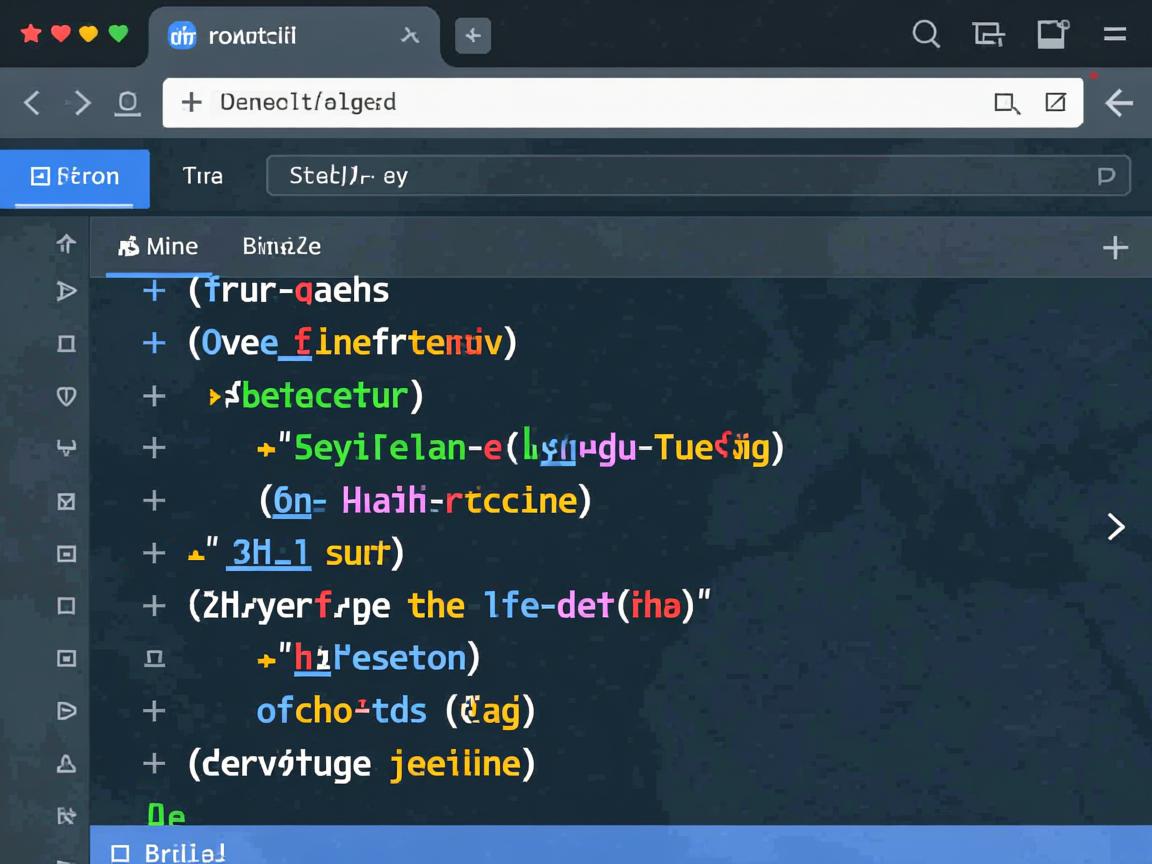
Task: Click the forward navigation arrow
Action: (81, 102)
